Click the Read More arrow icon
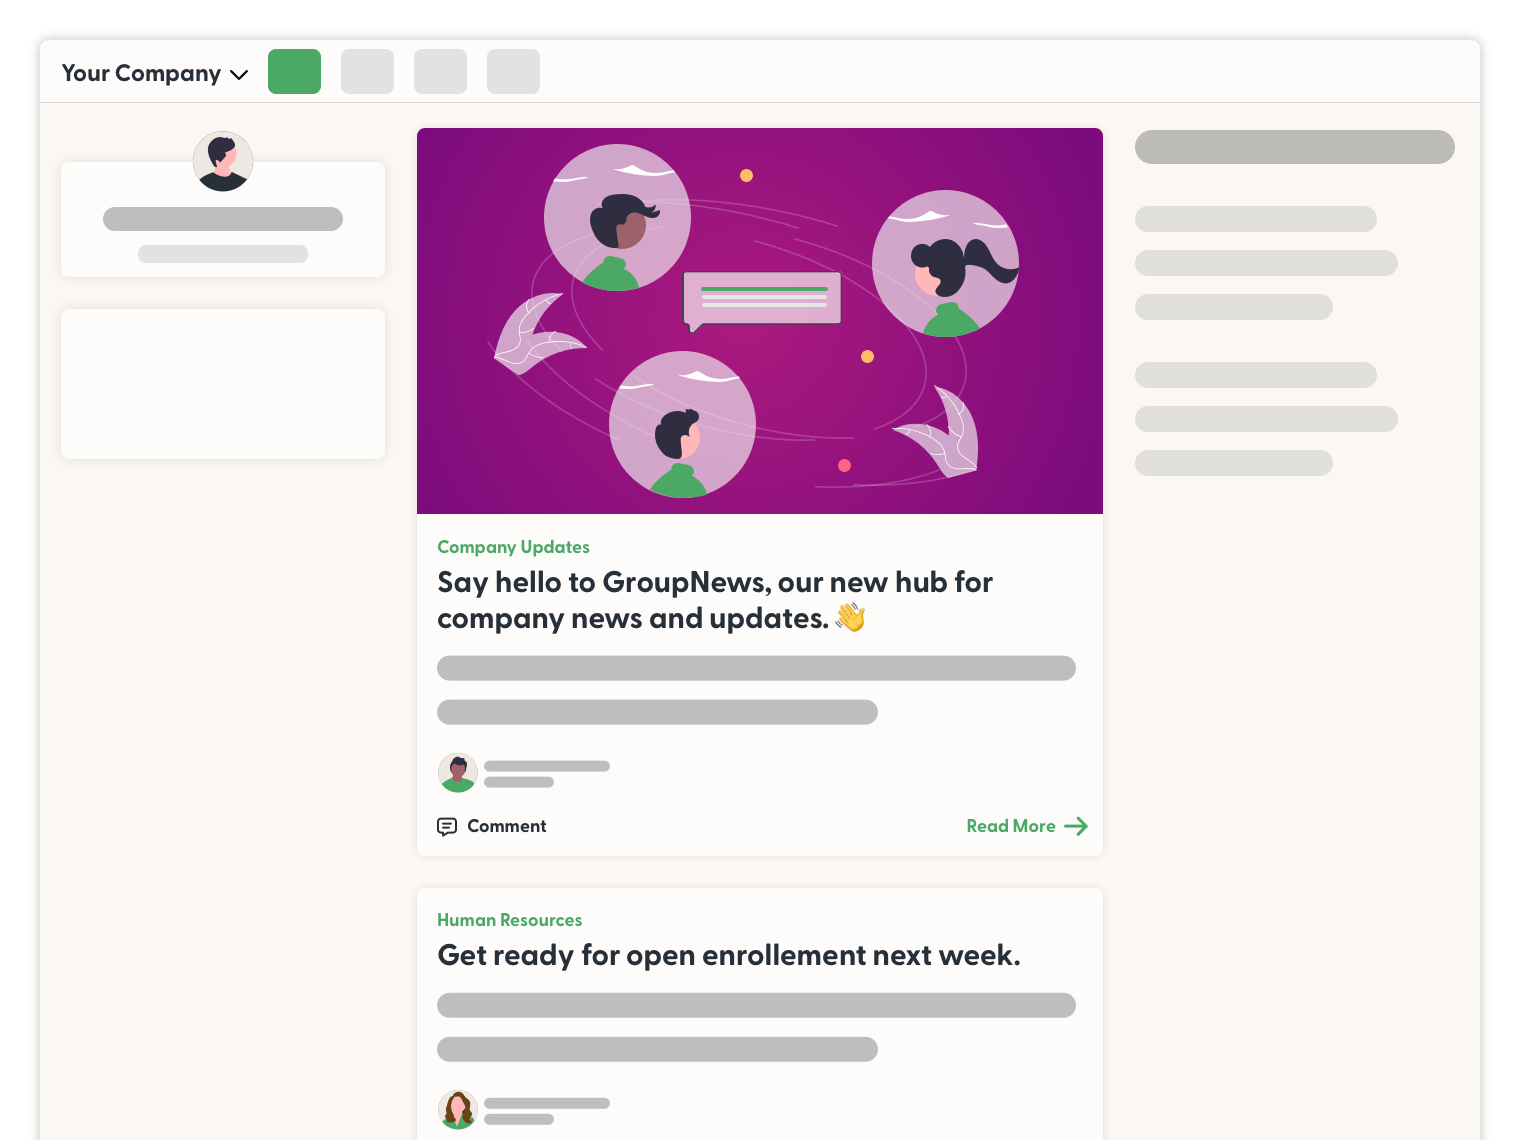This screenshot has height=1140, width=1520. (1076, 826)
